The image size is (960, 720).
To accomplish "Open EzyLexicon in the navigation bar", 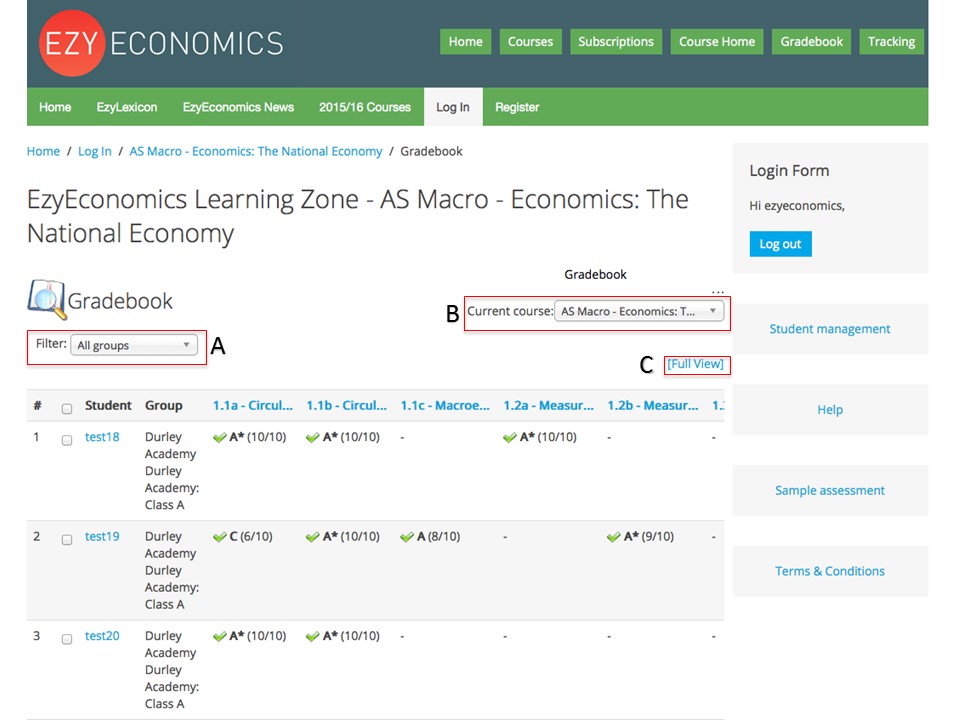I will (x=127, y=107).
